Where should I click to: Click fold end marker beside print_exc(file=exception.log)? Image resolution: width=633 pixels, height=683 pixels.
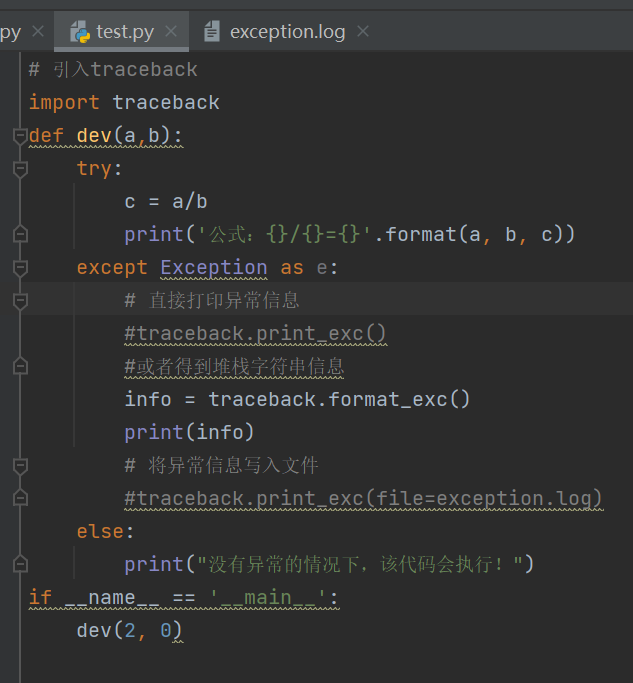click(20, 498)
